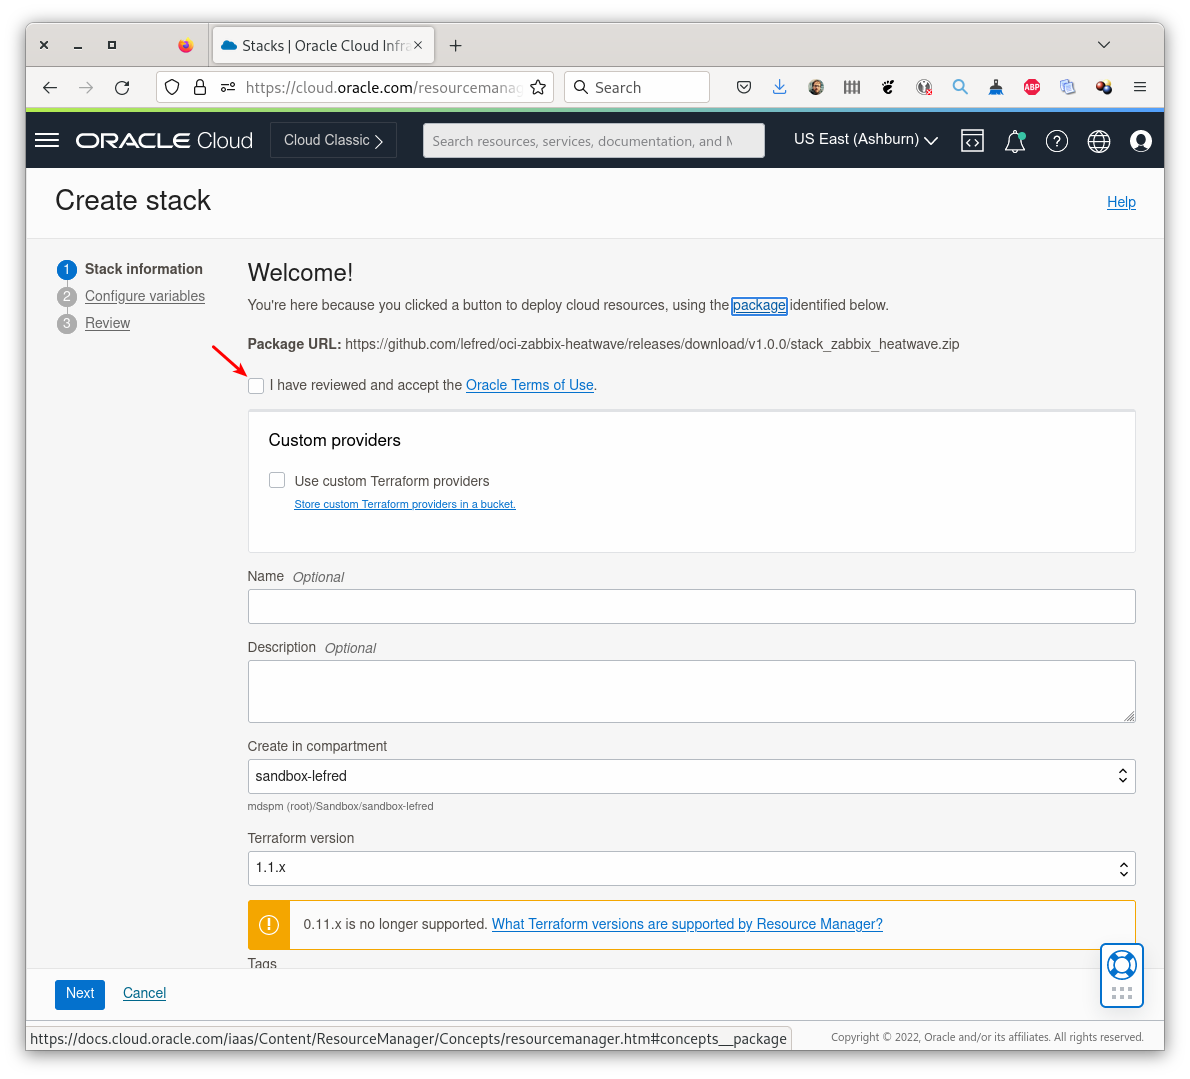Screen dimensions: 1190x1079
Task: Click the help question mark icon
Action: click(1057, 141)
